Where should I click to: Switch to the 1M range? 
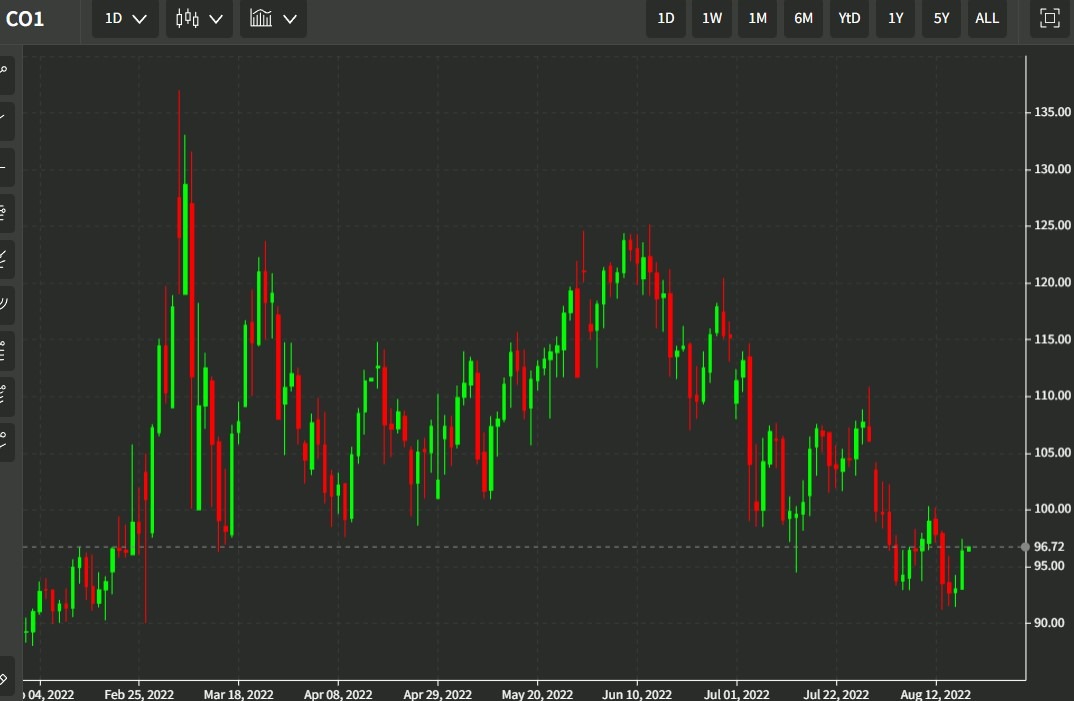point(758,19)
